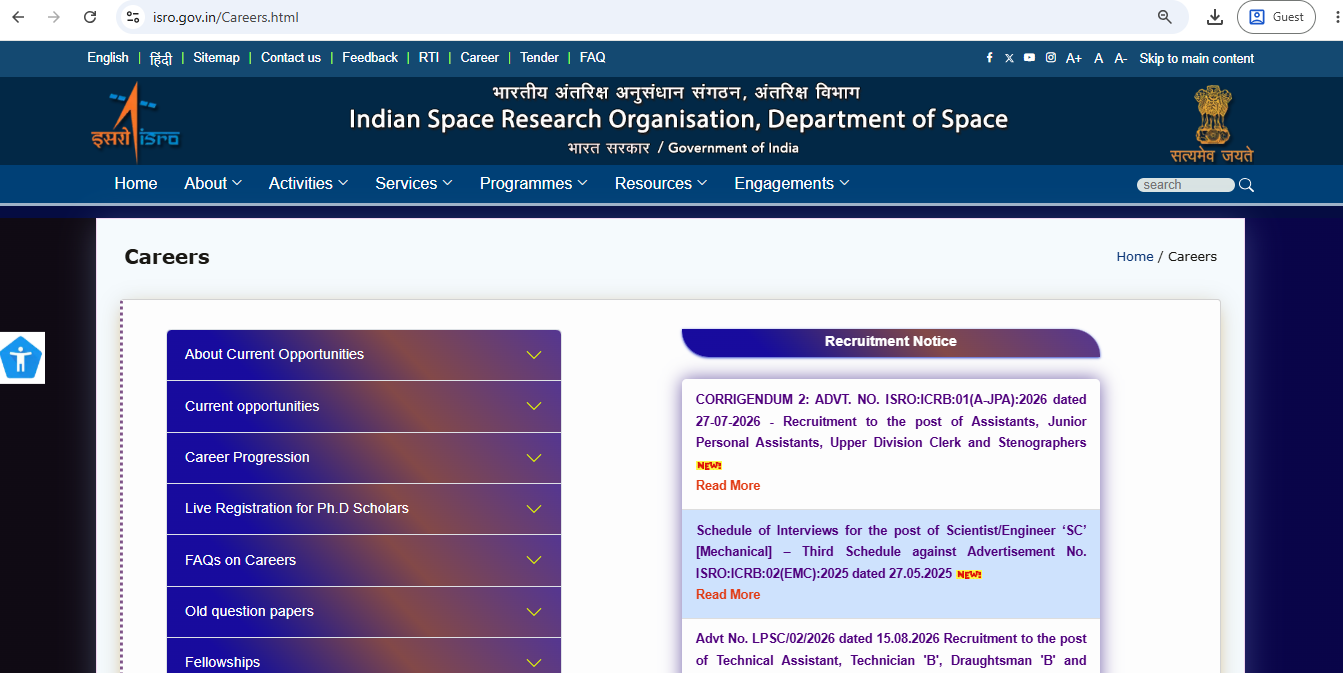Go back using browser back arrow

coord(18,17)
